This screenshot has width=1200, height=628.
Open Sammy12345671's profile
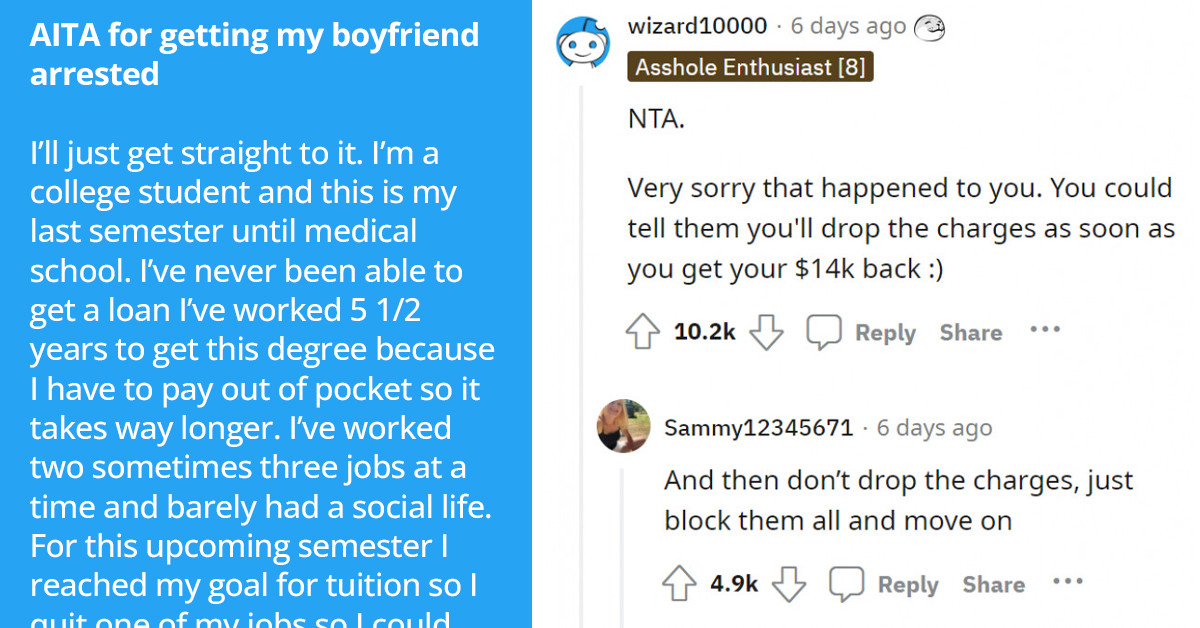(x=755, y=427)
